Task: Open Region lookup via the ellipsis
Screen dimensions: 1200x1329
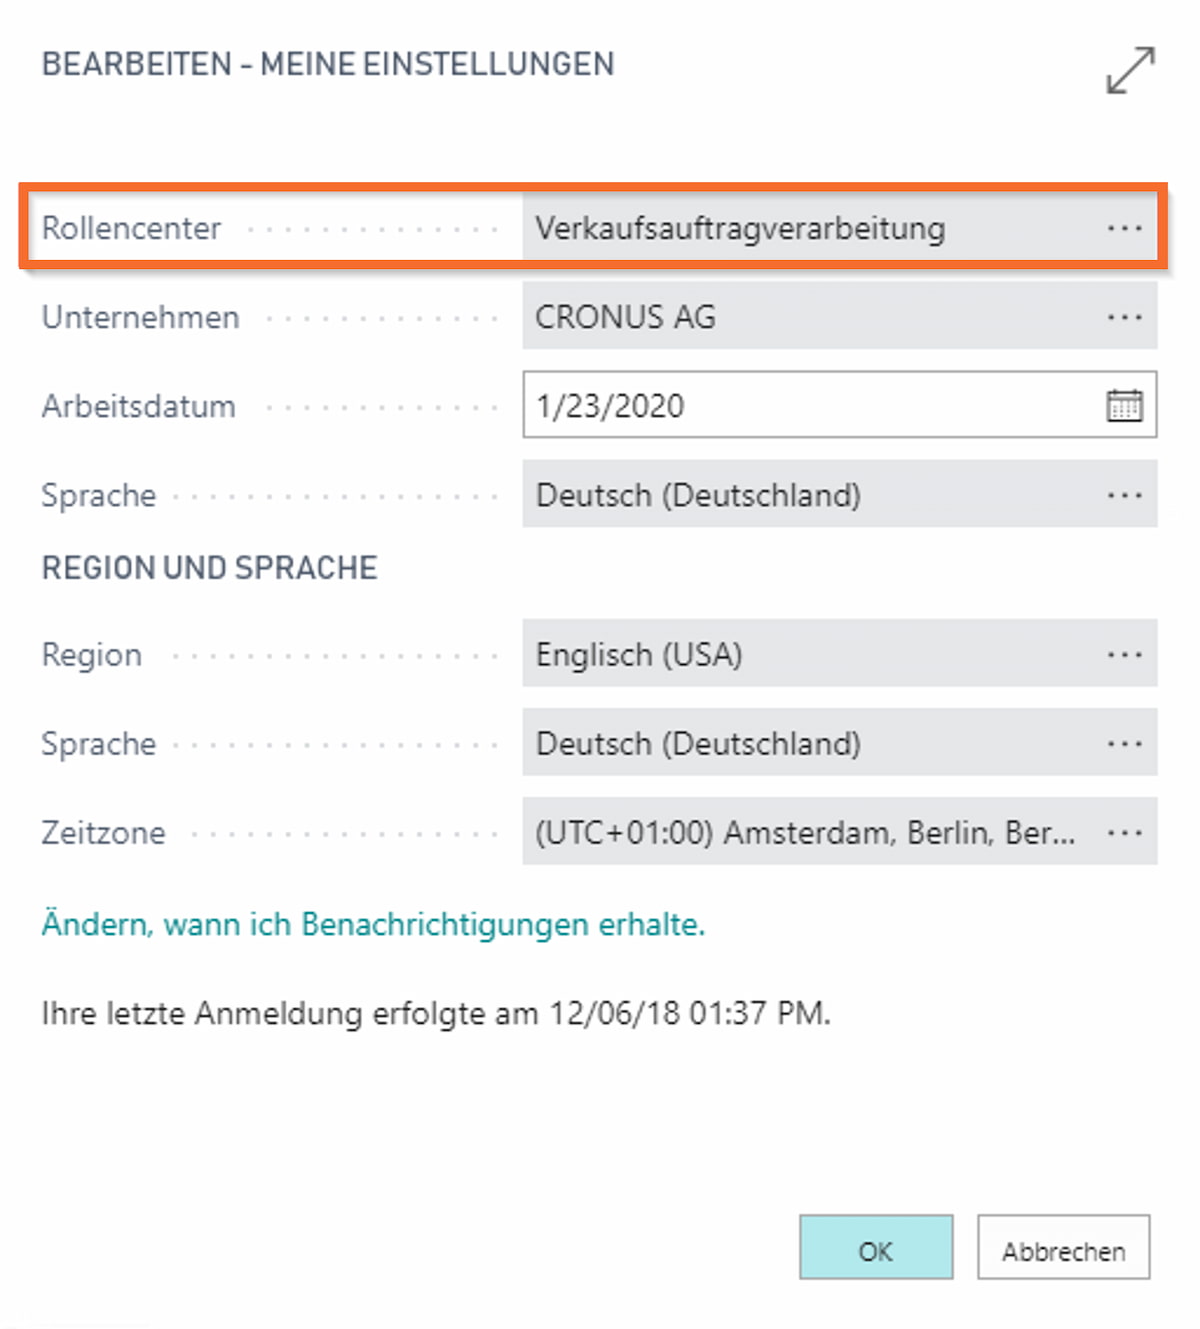Action: (1124, 655)
